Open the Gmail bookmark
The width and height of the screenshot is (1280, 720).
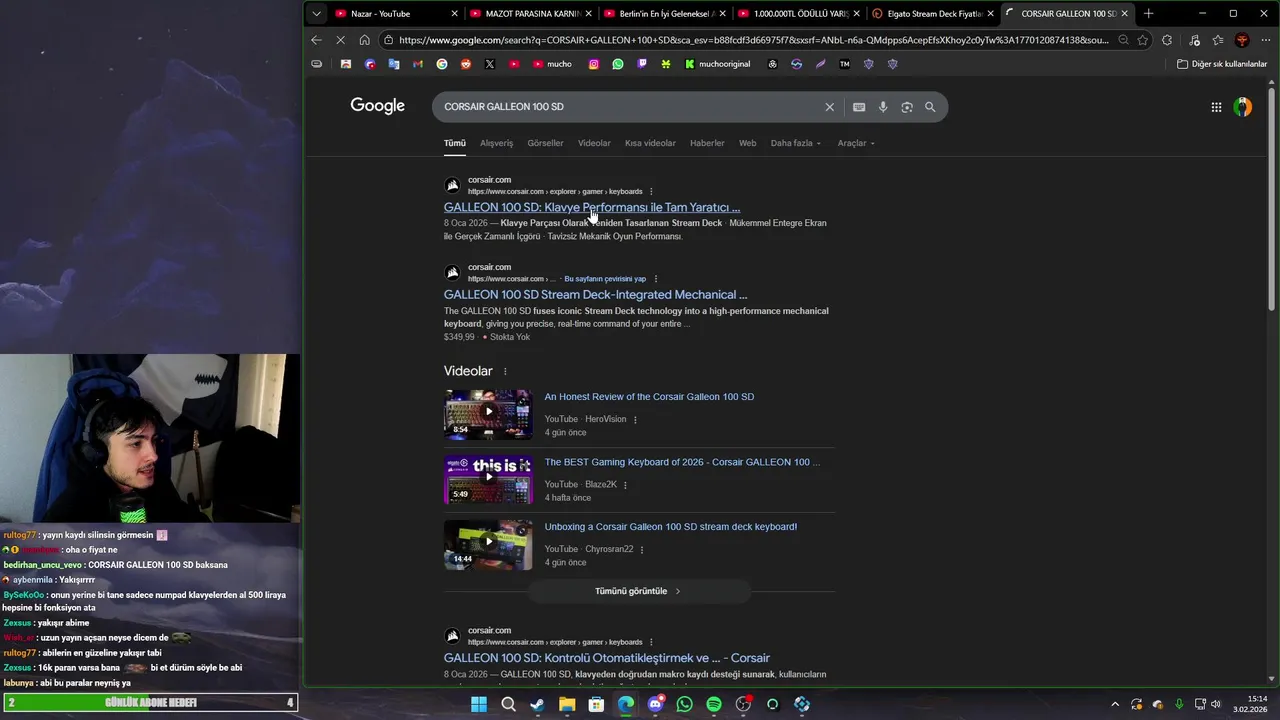(418, 64)
